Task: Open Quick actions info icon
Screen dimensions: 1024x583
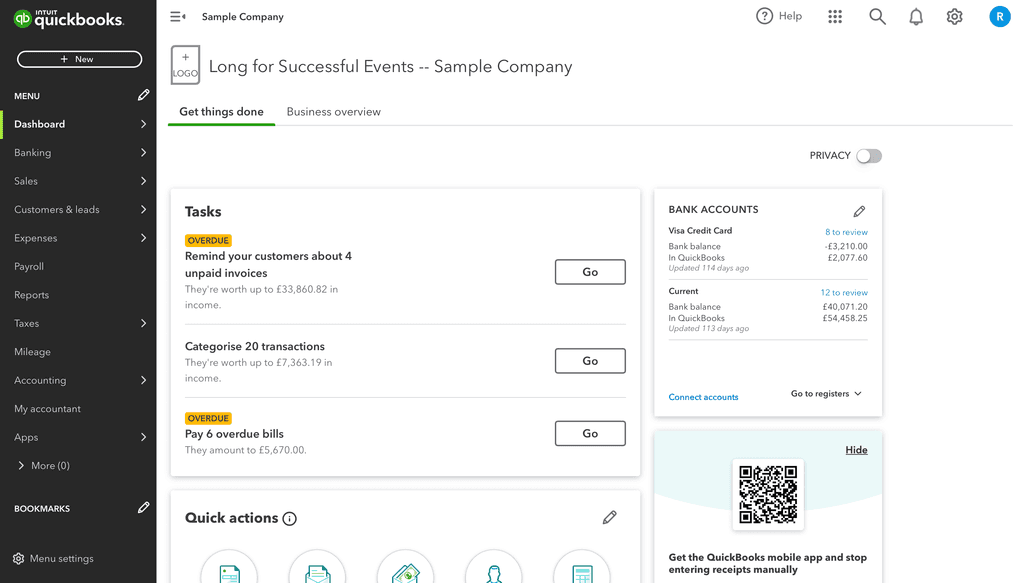Action: 289,518
